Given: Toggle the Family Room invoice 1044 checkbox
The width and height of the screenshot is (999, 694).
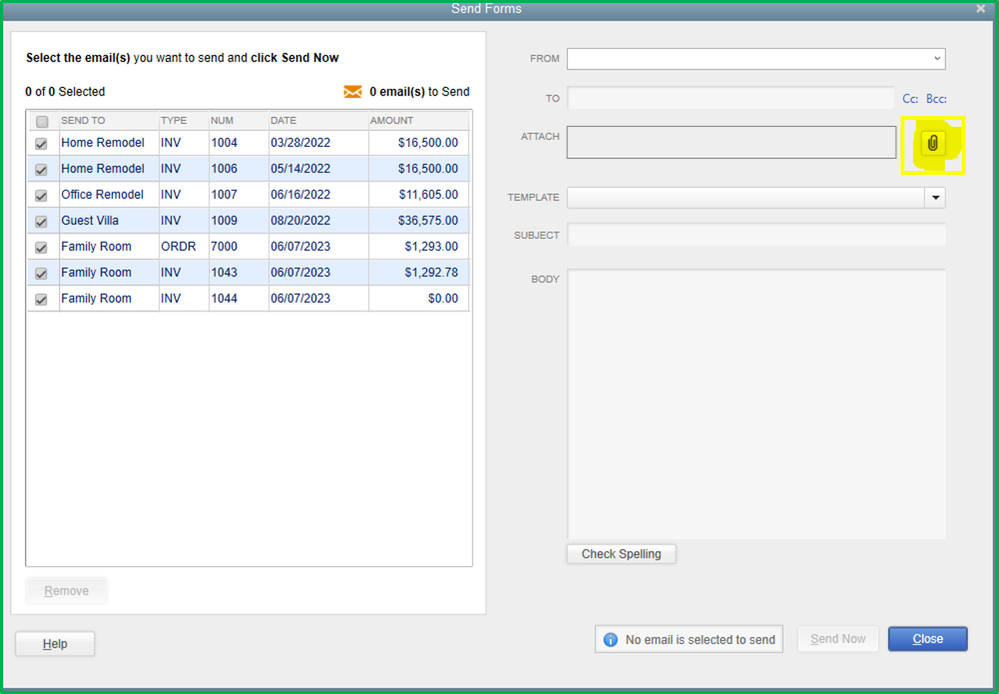Looking at the screenshot, I should point(41,300).
